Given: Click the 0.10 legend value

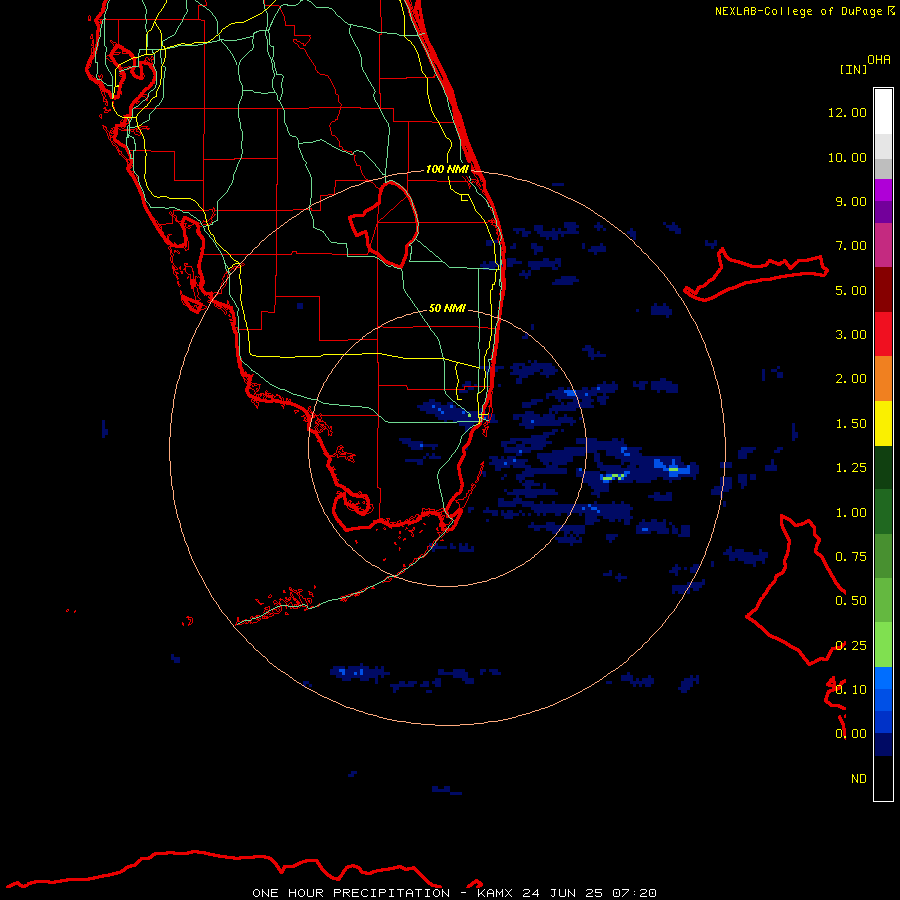Looking at the screenshot, I should point(851,690).
